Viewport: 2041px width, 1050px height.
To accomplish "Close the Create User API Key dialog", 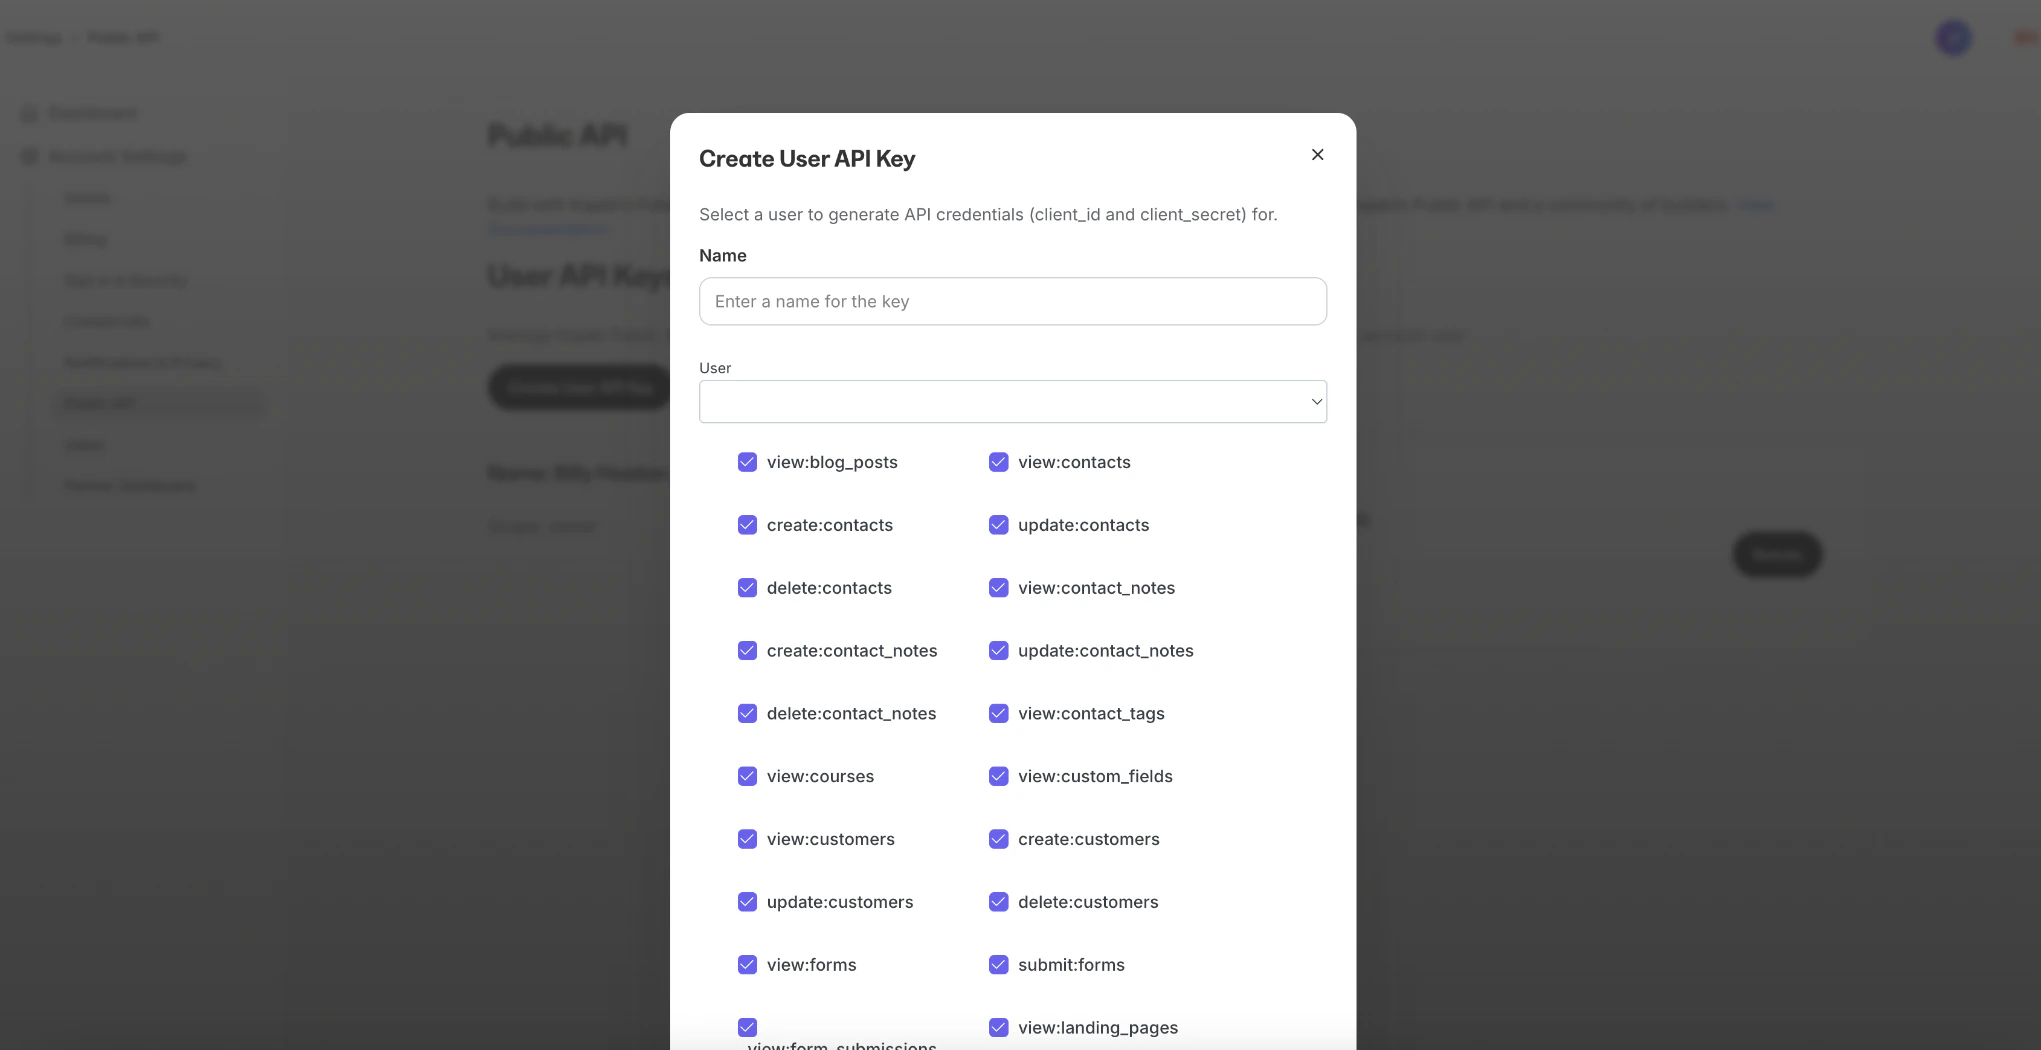I will pos(1316,154).
